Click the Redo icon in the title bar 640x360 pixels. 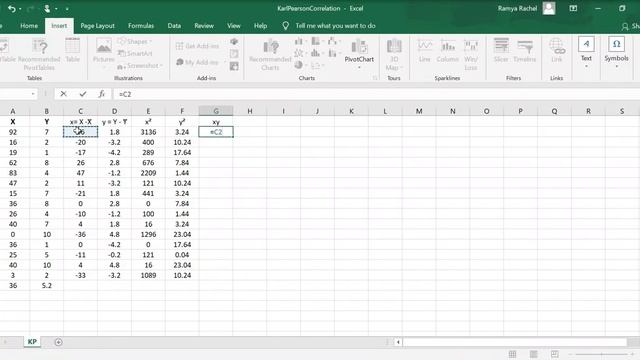tap(31, 9)
